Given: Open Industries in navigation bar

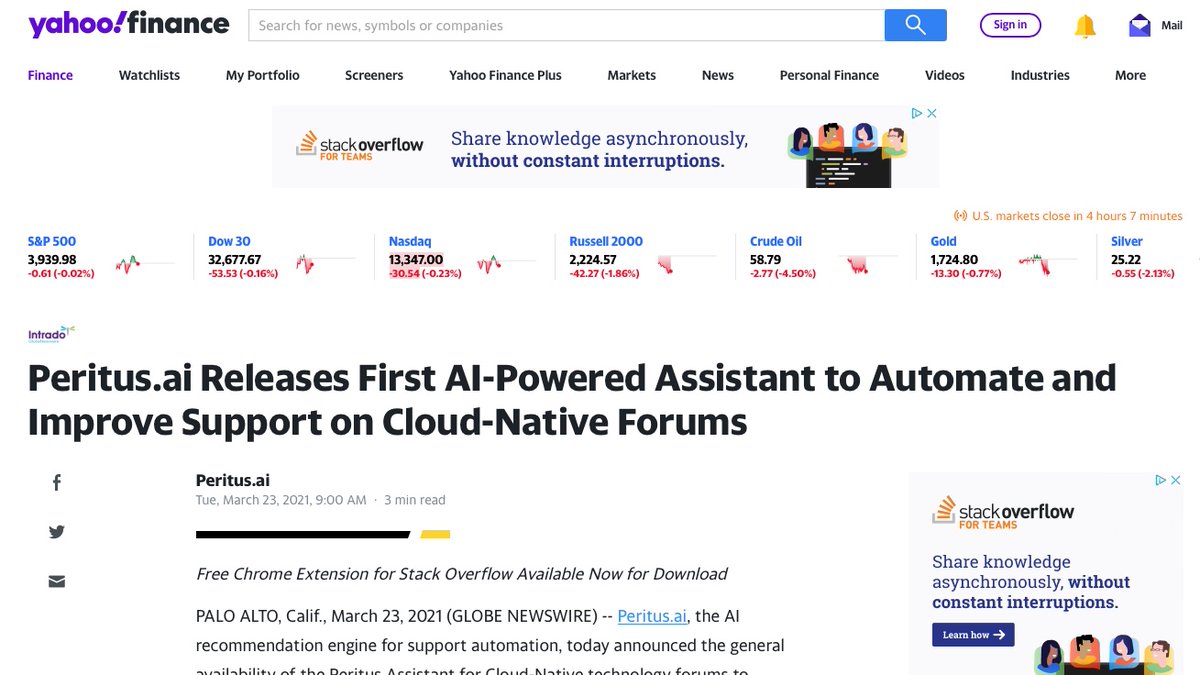Looking at the screenshot, I should tap(1040, 75).
